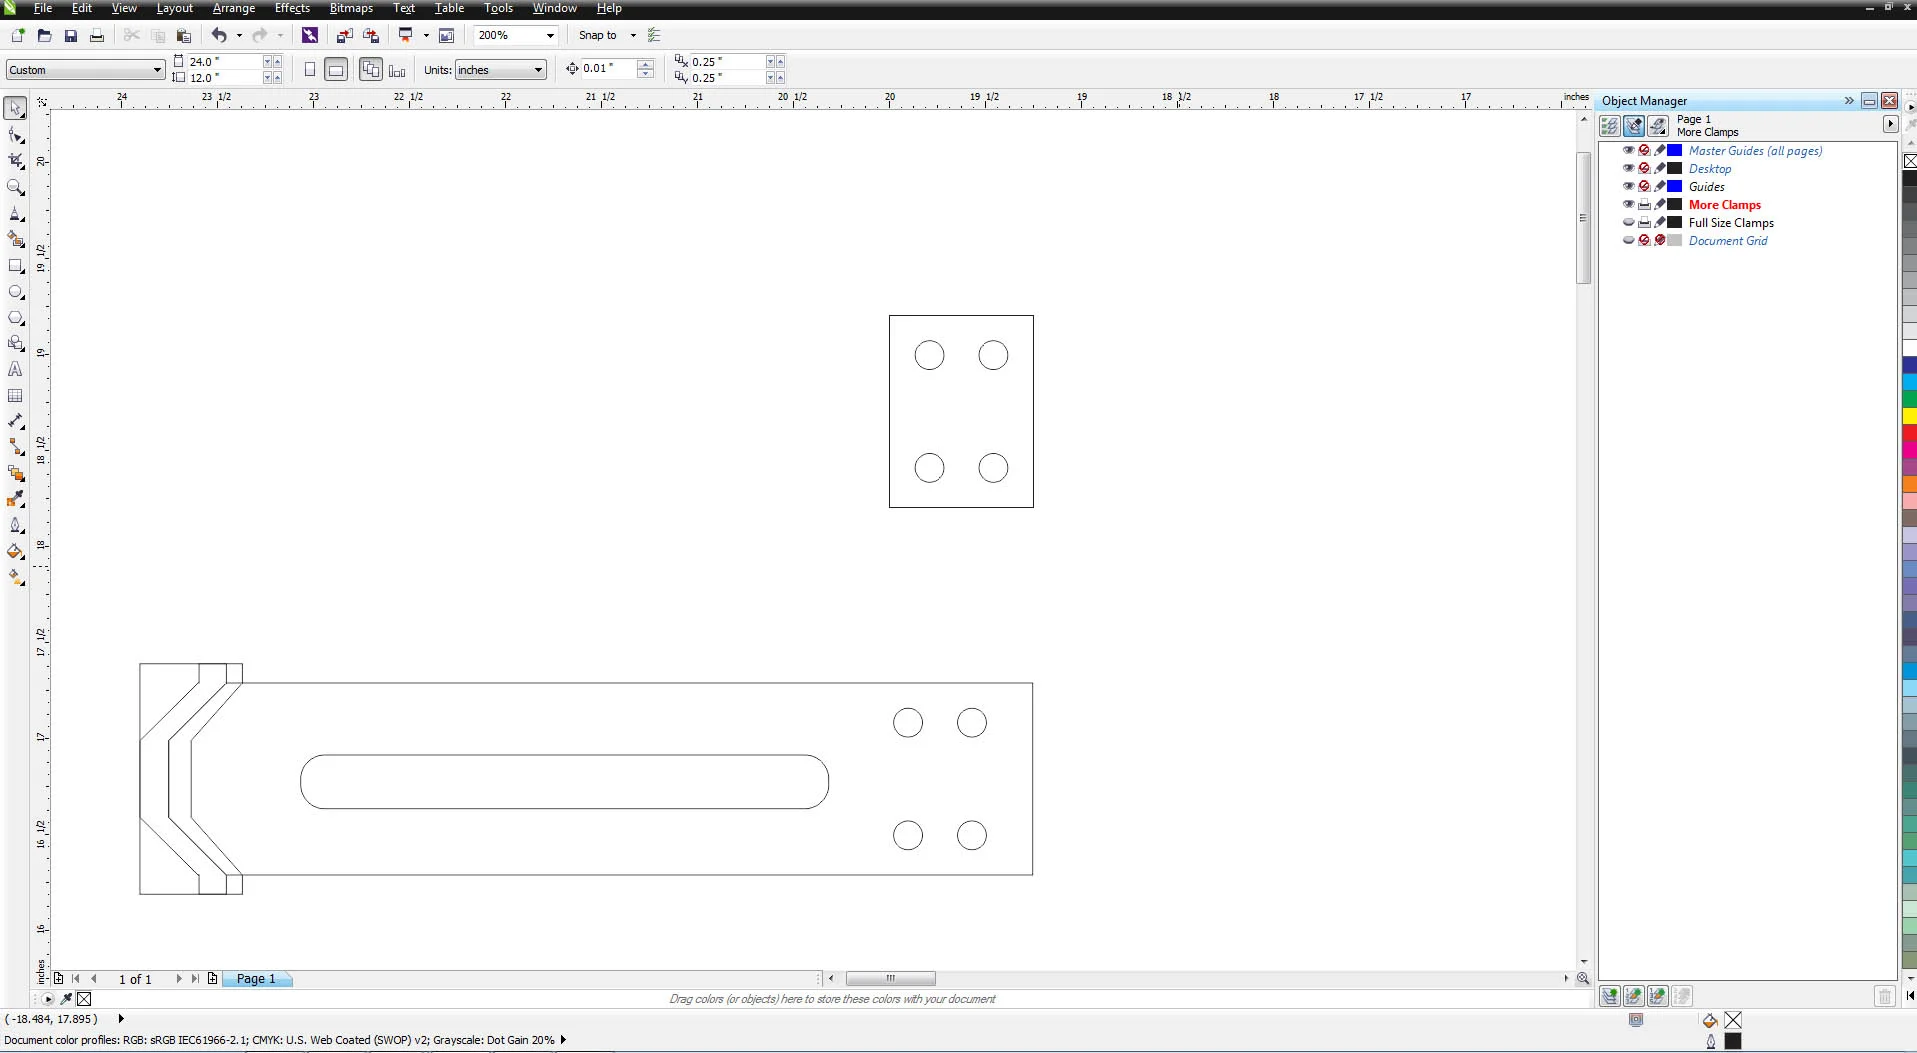The image size is (1917, 1053).
Task: Switch to the Page 1 tab
Action: [x=256, y=979]
